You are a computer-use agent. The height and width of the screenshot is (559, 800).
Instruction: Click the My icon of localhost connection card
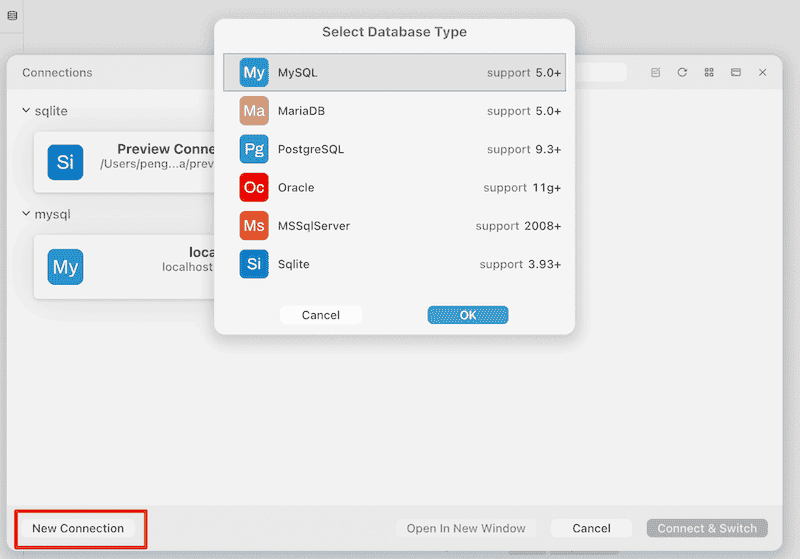click(65, 267)
